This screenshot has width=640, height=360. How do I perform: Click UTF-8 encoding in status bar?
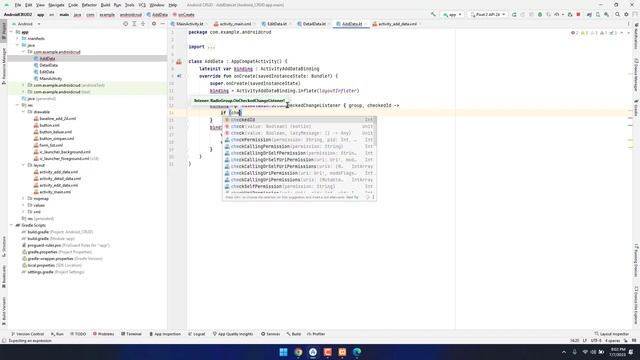pos(596,340)
